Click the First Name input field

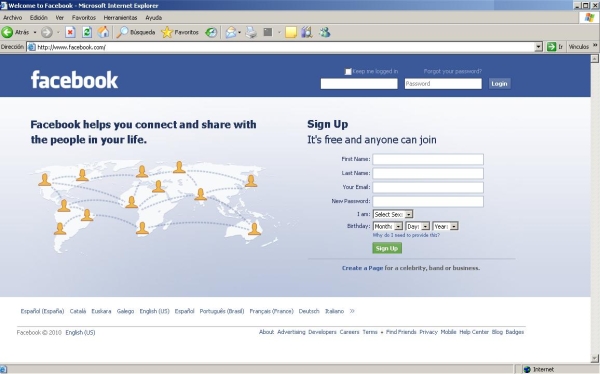tap(428, 159)
